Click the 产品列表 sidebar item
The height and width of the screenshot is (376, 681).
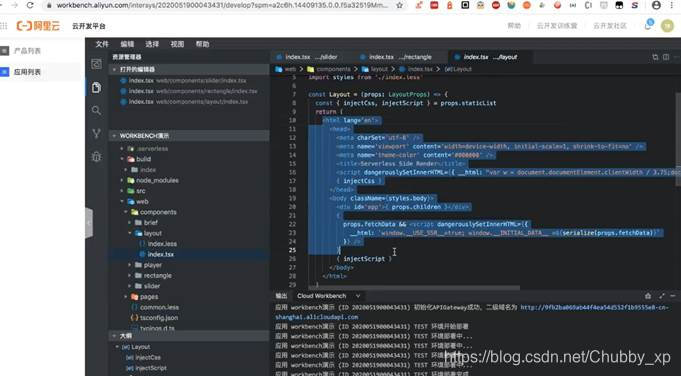[x=27, y=51]
